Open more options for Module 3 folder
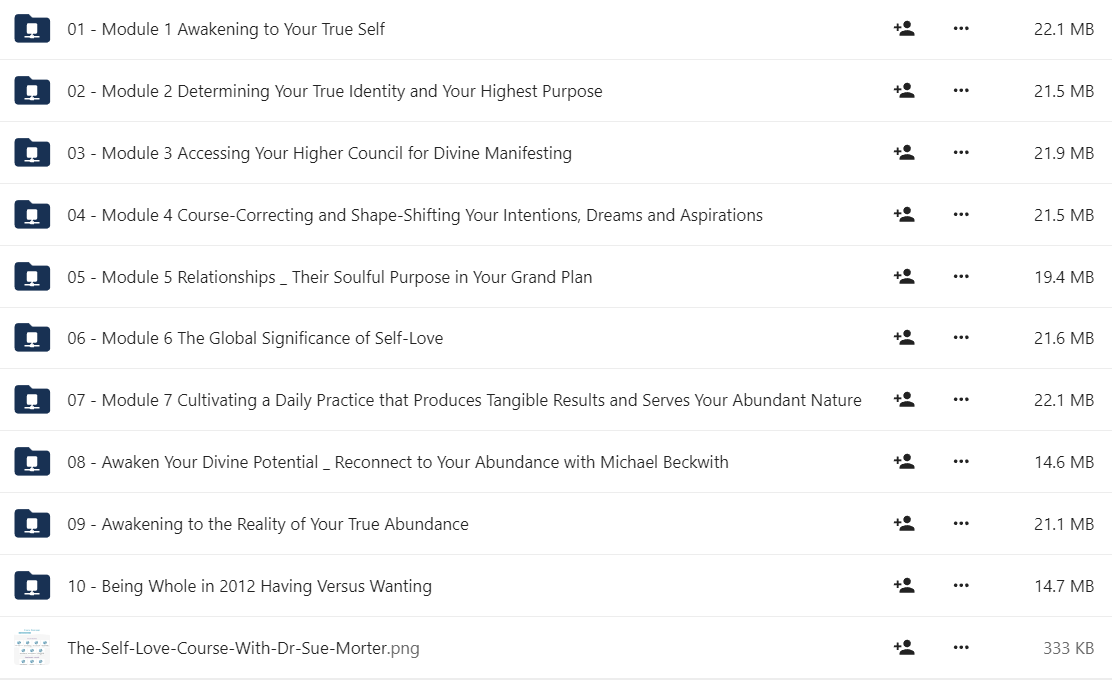1112x681 pixels. tap(961, 153)
